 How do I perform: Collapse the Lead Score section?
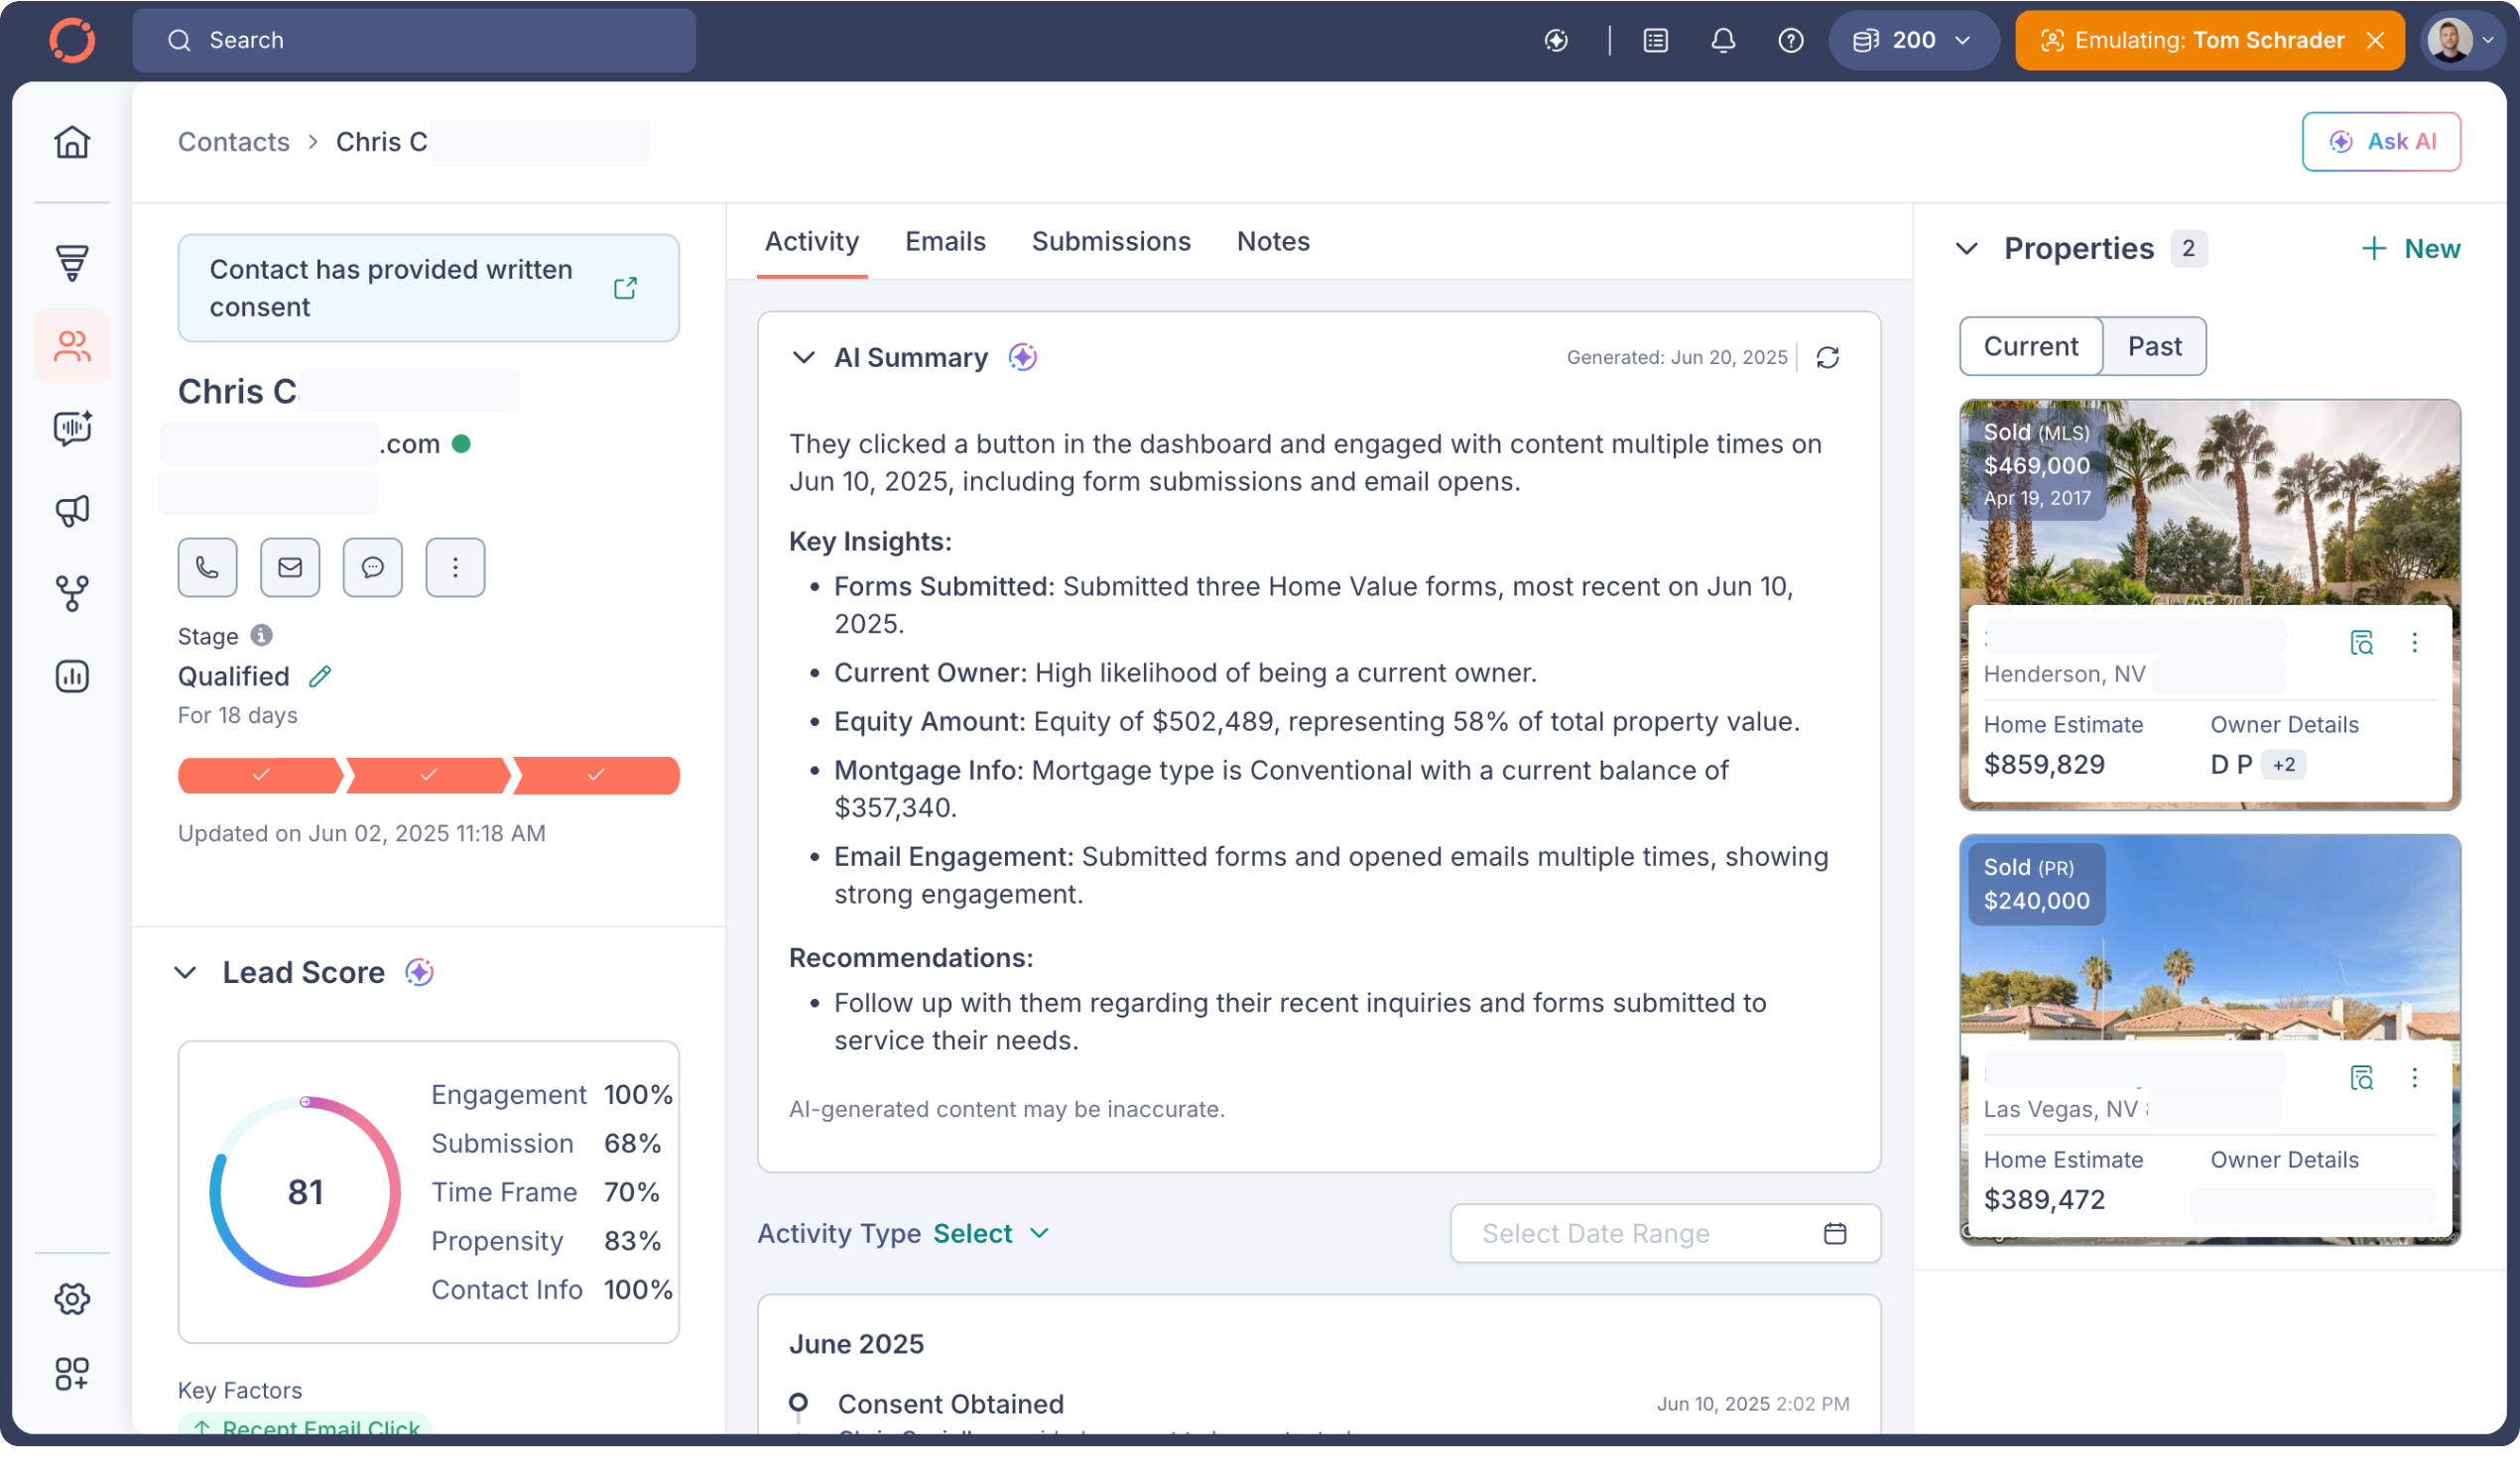coord(185,973)
